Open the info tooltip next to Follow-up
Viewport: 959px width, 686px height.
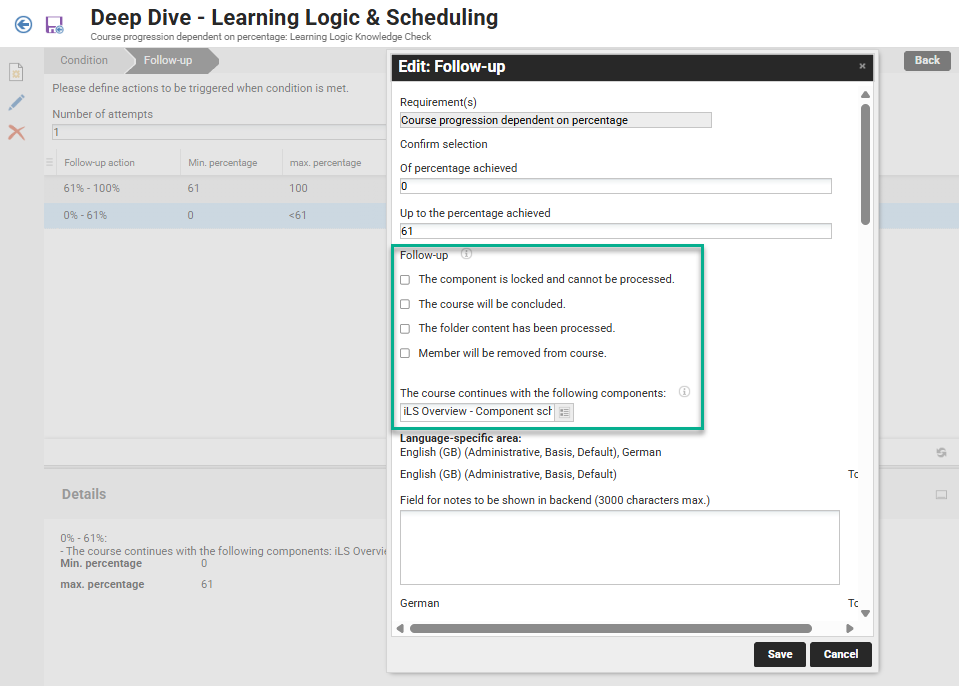pyautogui.click(x=465, y=254)
